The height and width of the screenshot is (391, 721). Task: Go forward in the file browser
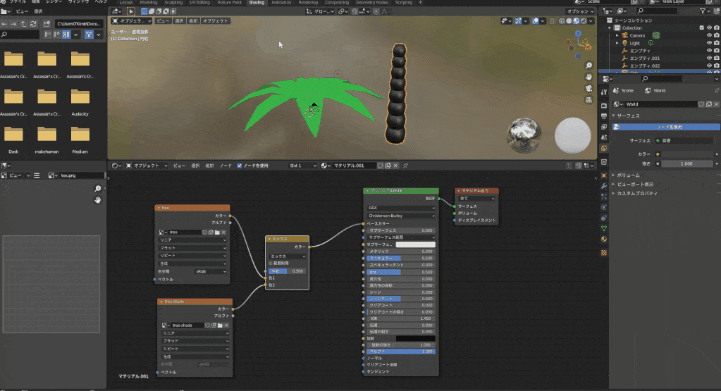click(14, 23)
